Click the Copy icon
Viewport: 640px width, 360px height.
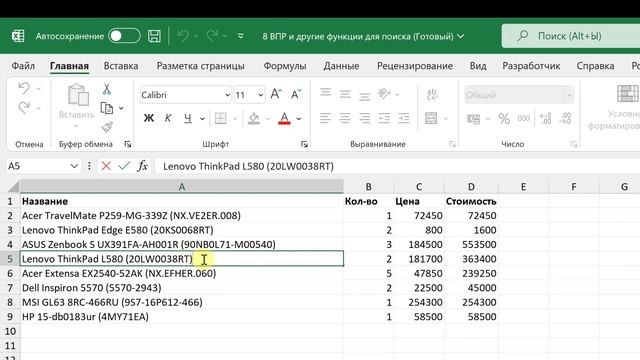[107, 108]
